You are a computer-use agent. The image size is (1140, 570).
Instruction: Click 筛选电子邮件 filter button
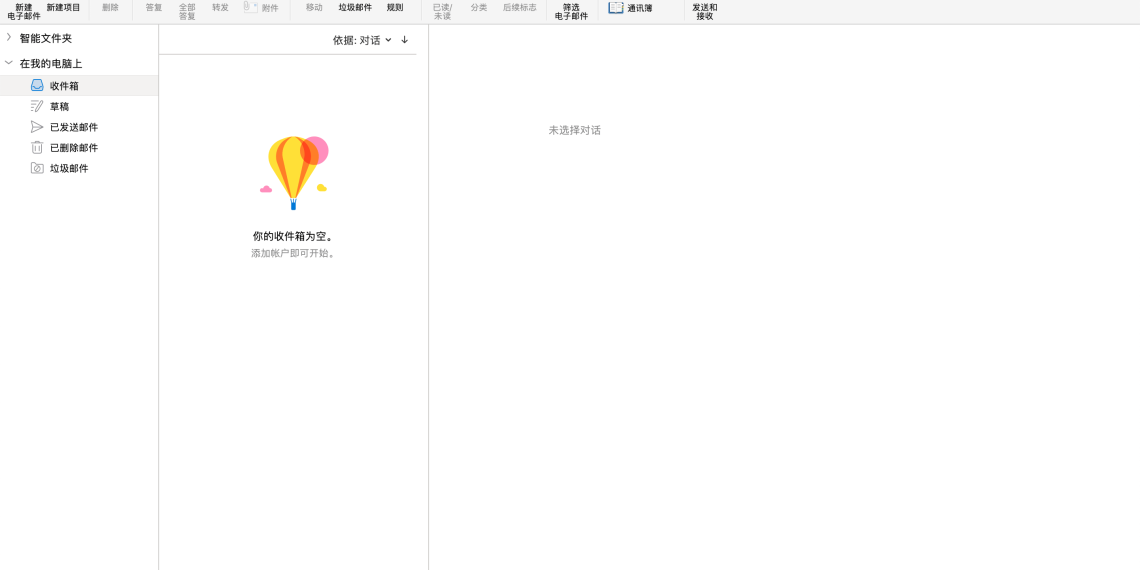pos(571,12)
